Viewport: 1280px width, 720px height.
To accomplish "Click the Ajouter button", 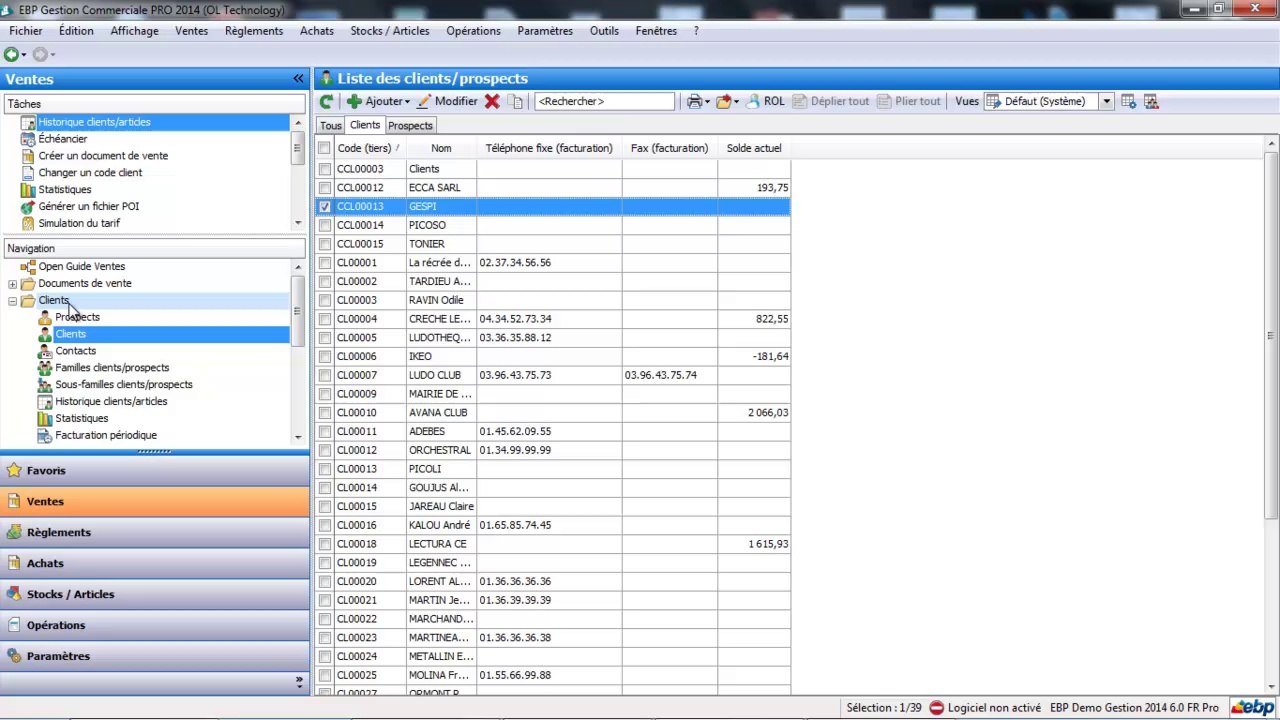I will [376, 101].
